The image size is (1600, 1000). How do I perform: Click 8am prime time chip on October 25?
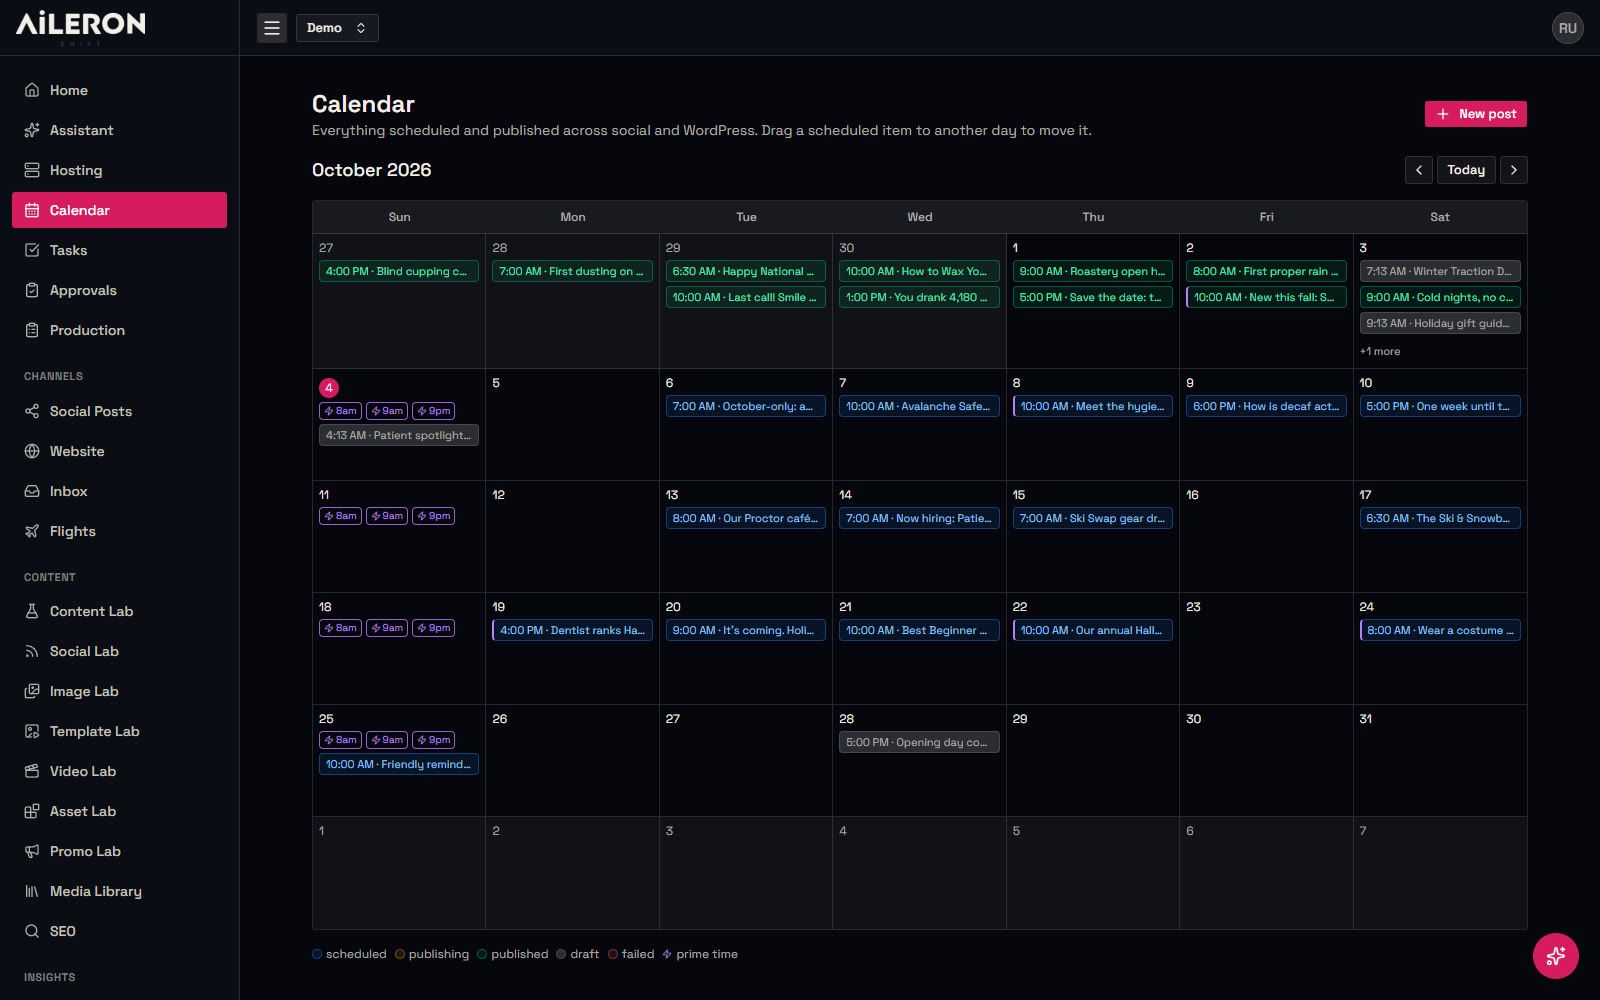(x=340, y=740)
